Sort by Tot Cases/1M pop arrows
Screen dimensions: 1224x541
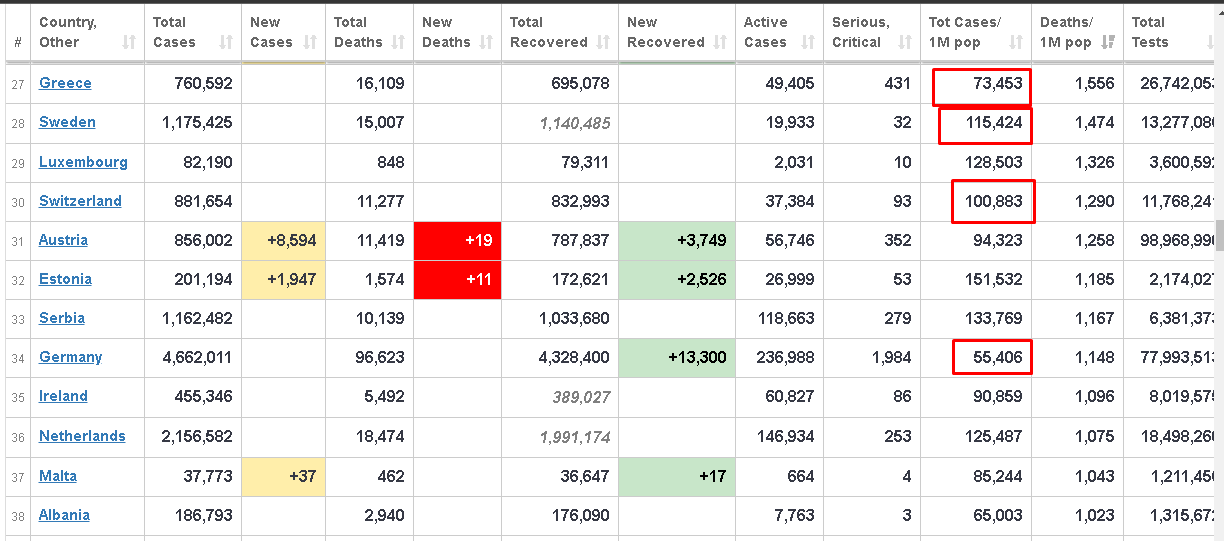[1016, 42]
